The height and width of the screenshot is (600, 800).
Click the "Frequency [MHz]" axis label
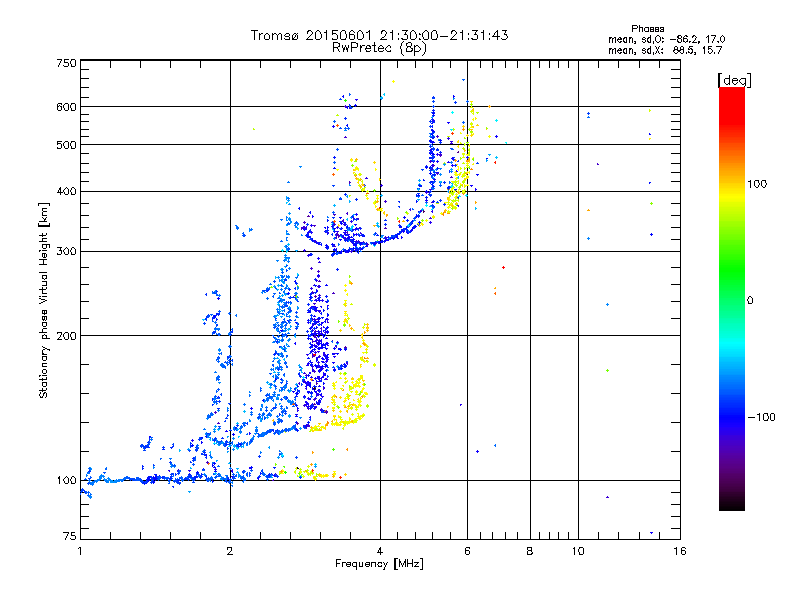[x=379, y=564]
